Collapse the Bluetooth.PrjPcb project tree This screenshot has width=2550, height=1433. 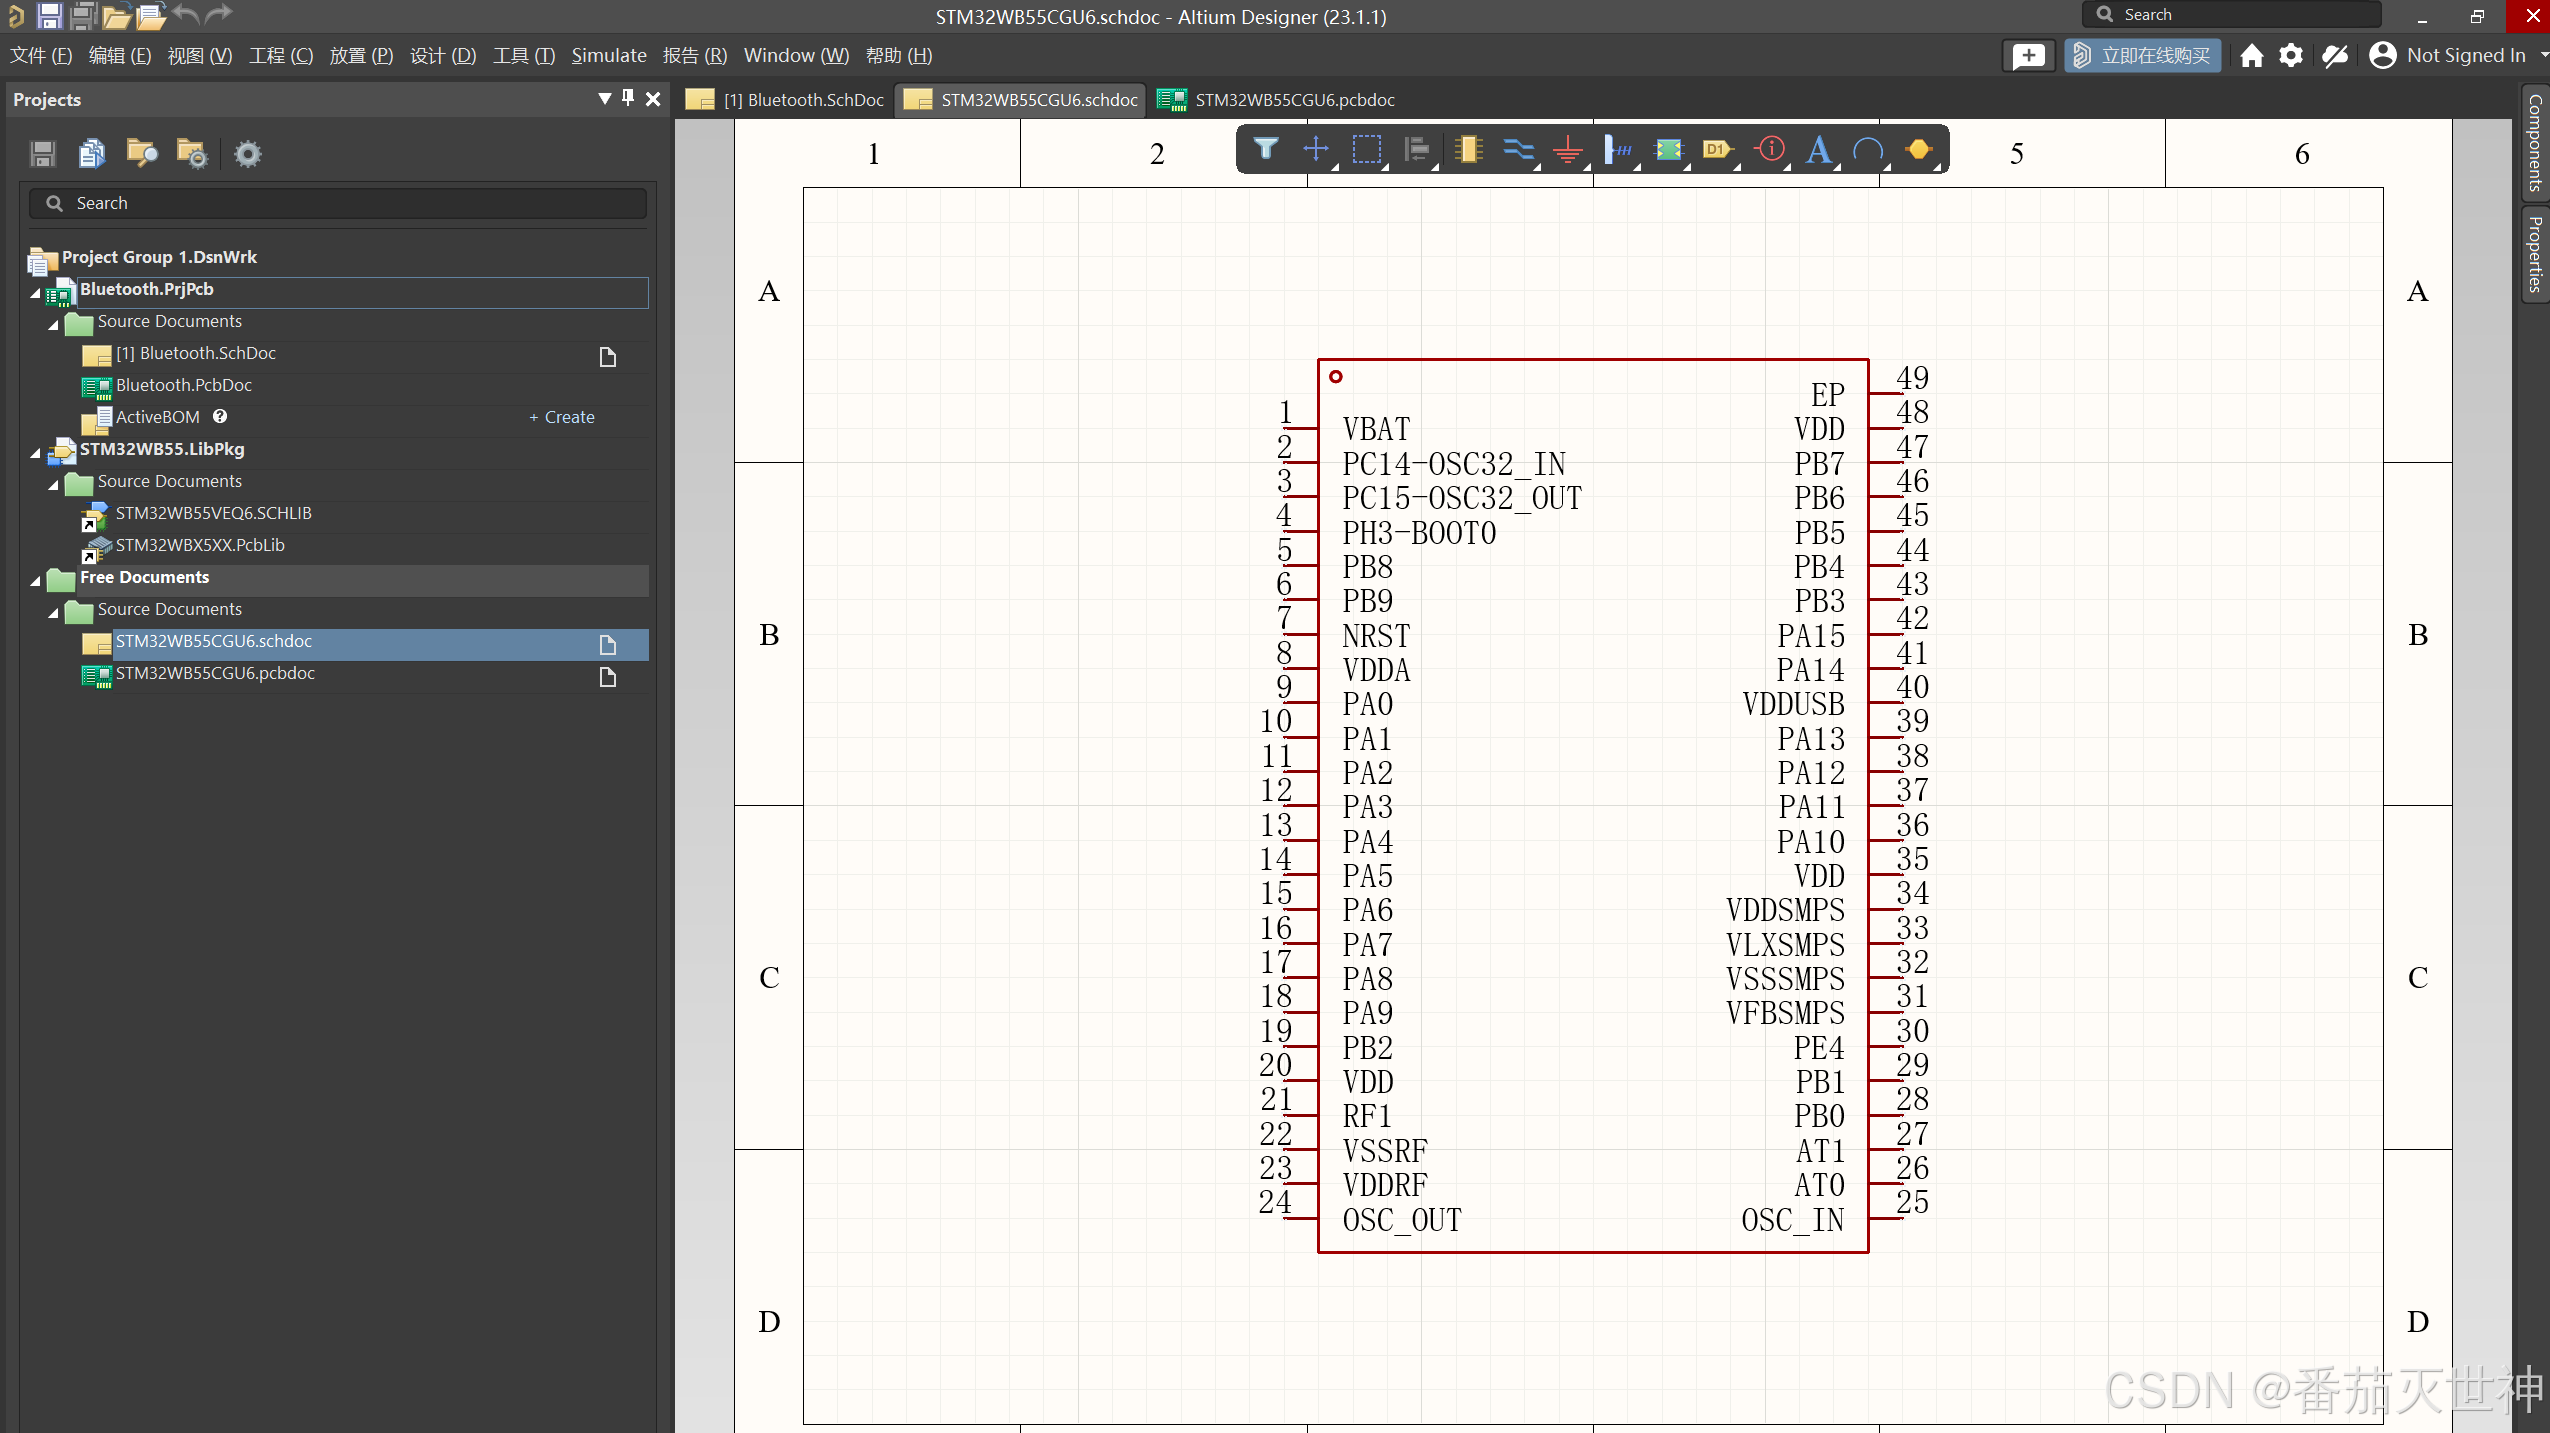coord(36,292)
